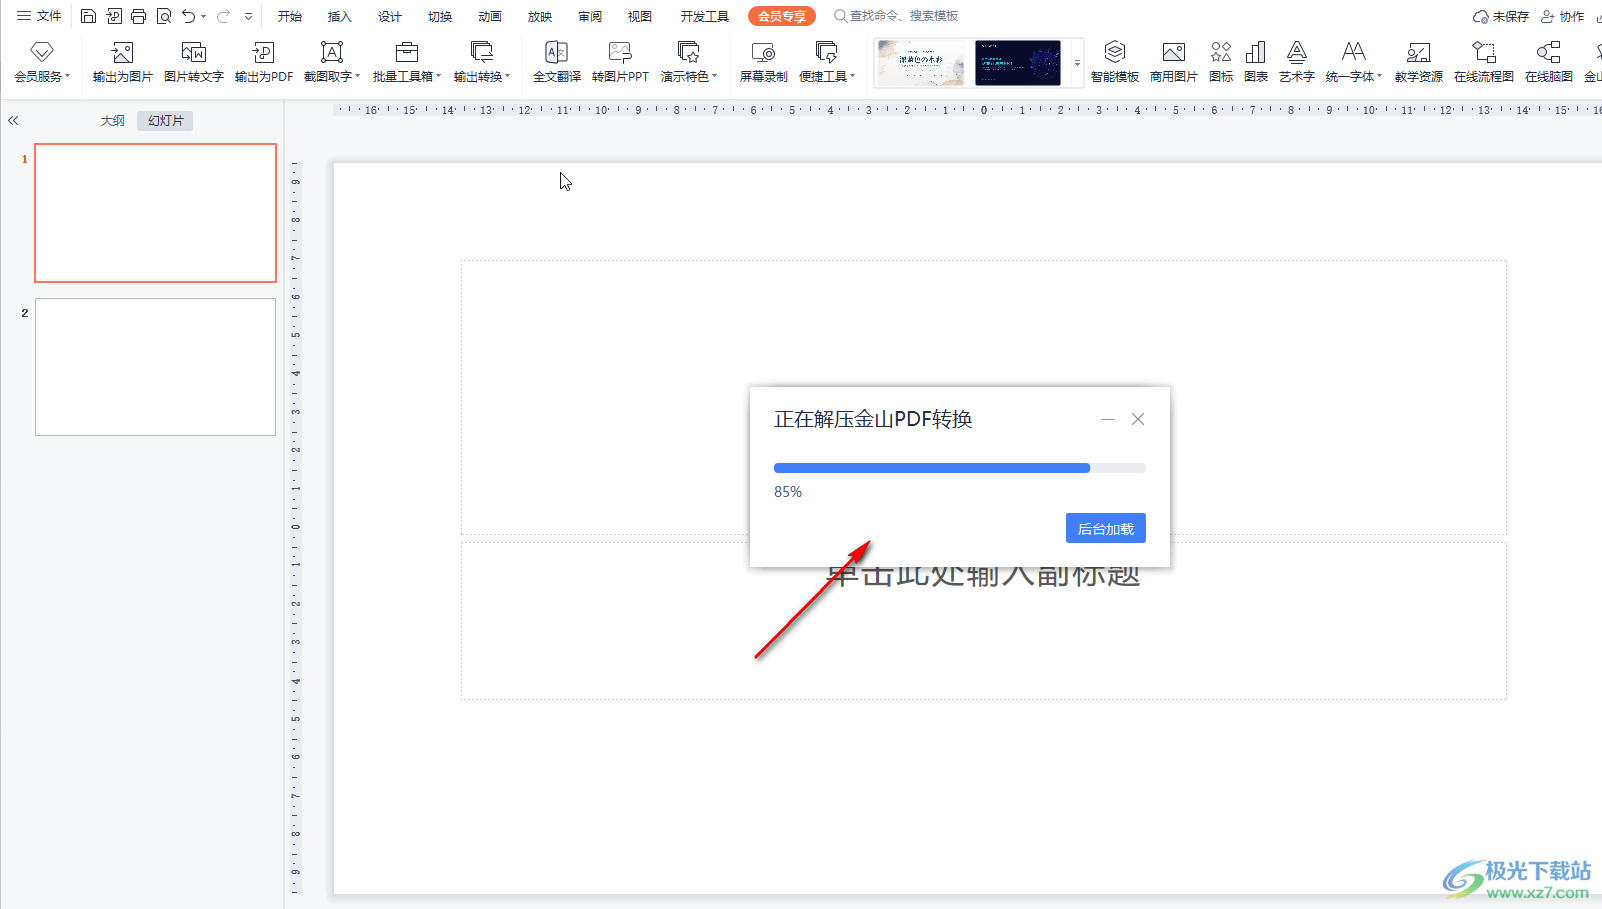Switch to the 放映 tab
The width and height of the screenshot is (1602, 909).
point(540,16)
